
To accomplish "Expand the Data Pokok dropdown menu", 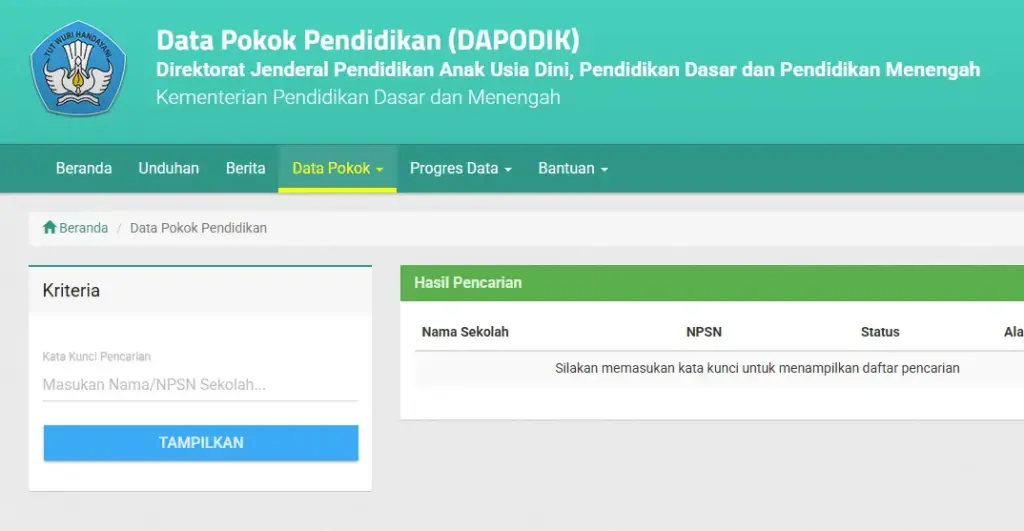I will tap(338, 169).
